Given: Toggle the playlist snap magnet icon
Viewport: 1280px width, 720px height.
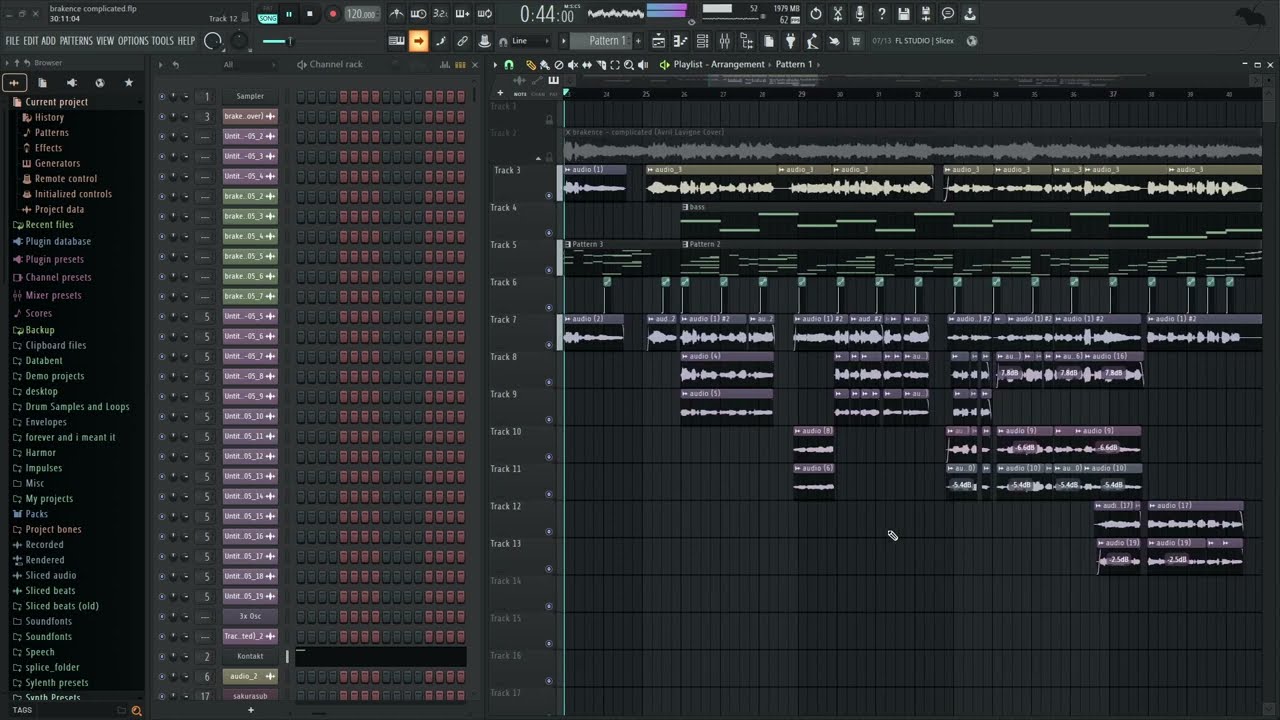Looking at the screenshot, I should tap(509, 65).
